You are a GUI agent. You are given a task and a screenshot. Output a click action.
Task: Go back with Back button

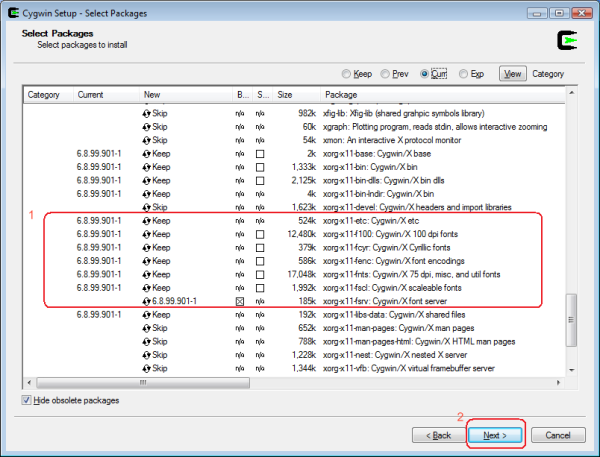pos(439,435)
